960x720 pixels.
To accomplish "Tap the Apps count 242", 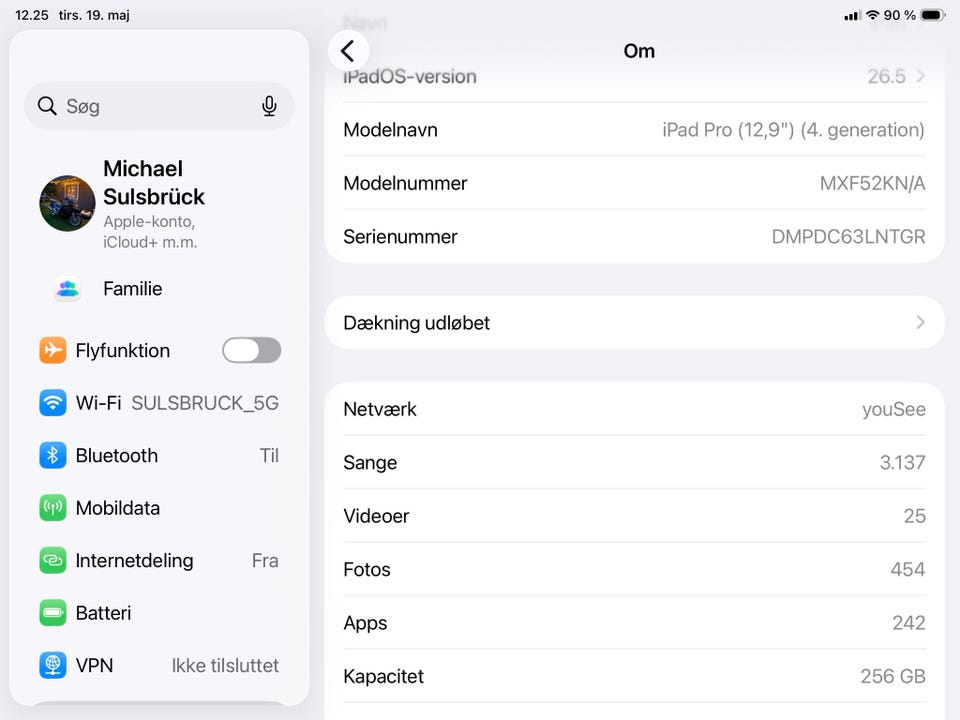I will click(x=909, y=623).
